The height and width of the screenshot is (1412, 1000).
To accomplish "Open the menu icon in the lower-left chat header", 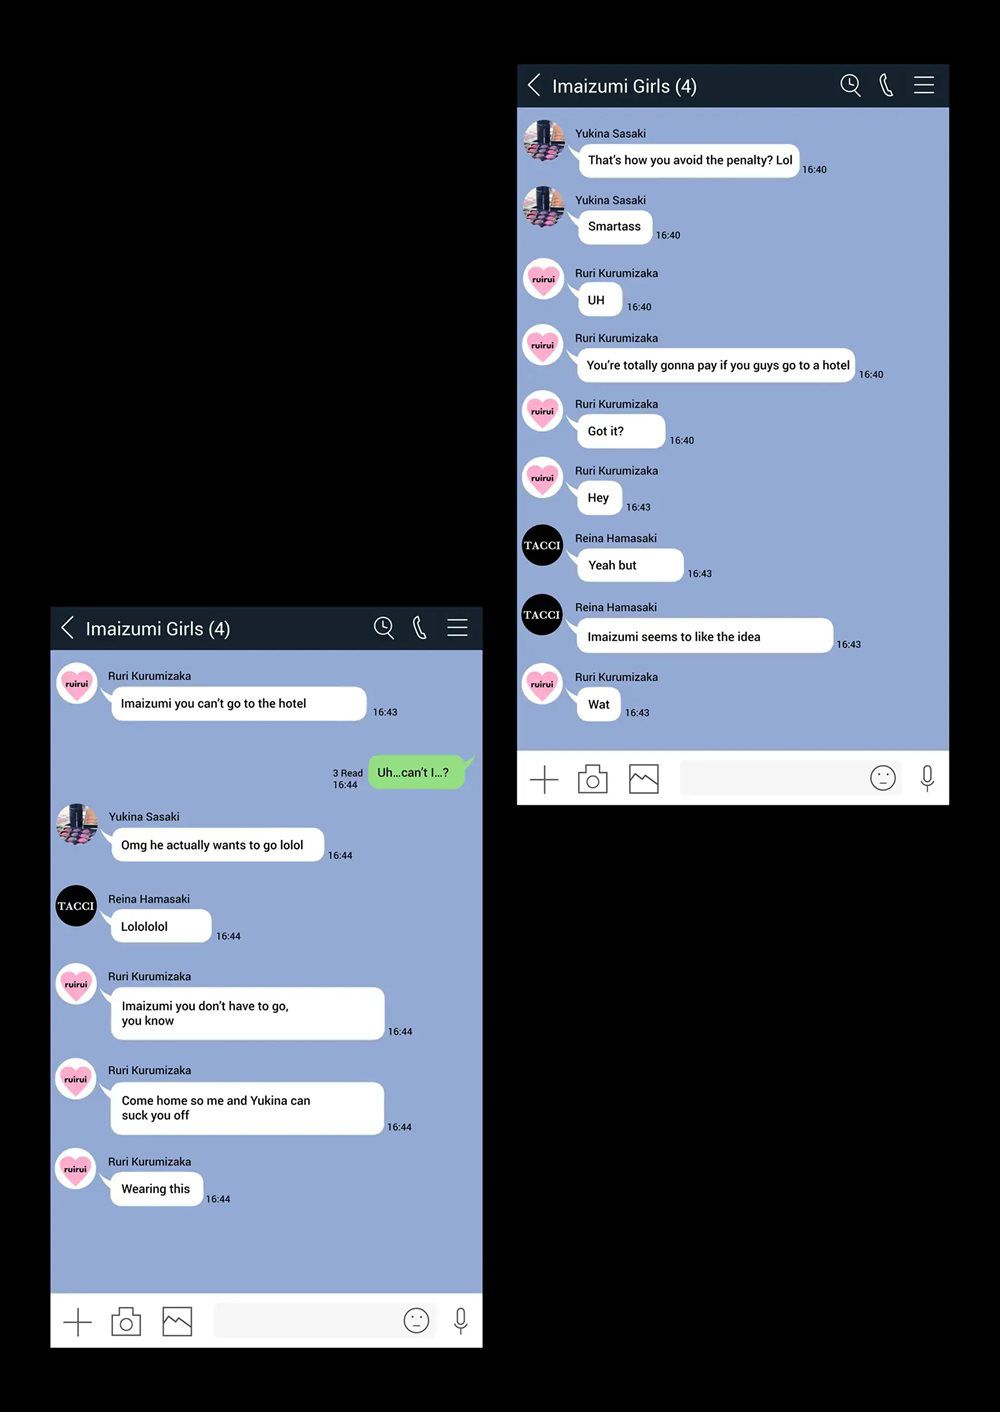I will 457,628.
